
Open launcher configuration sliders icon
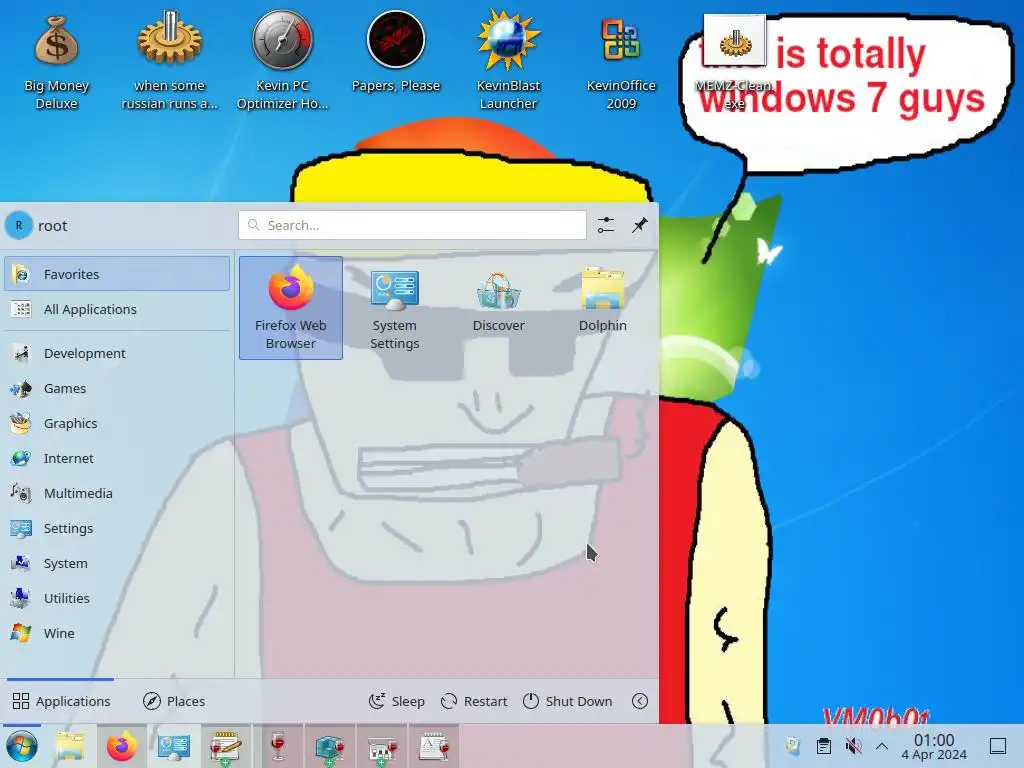[x=606, y=225]
